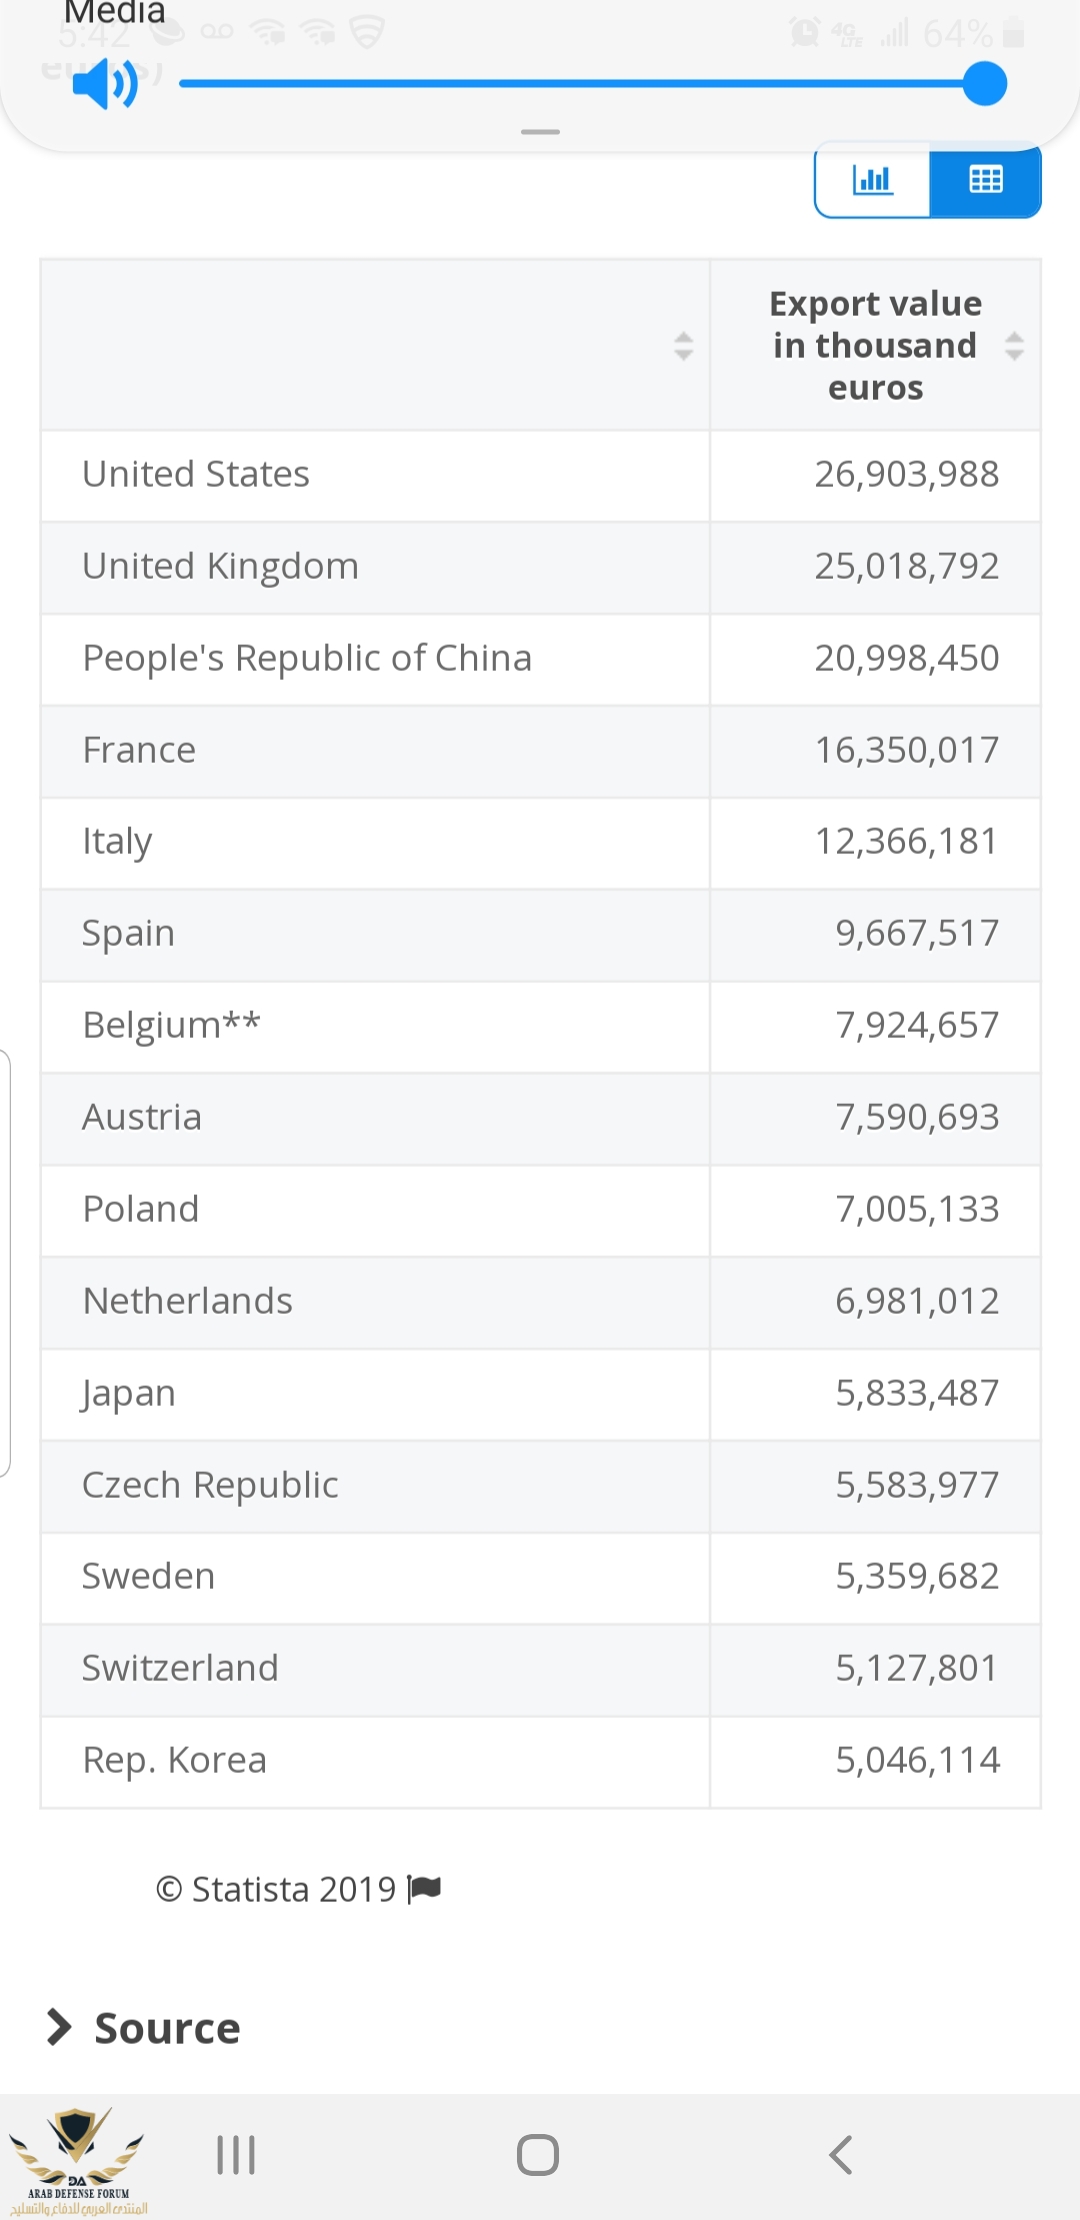This screenshot has height=2220, width=1080.
Task: Click the Statista flag report icon
Action: coord(425,1888)
